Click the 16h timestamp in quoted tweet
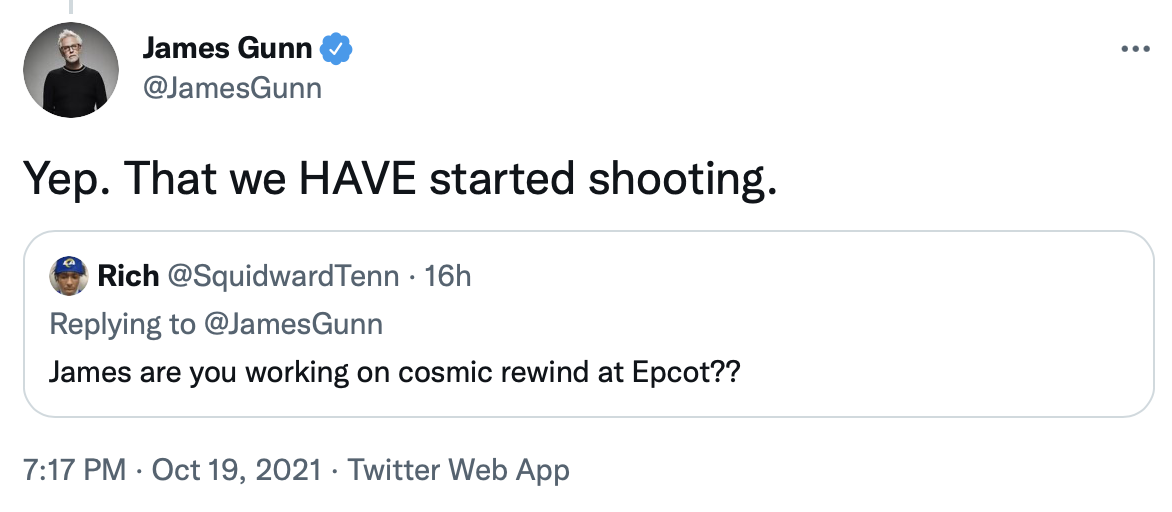 click(447, 276)
